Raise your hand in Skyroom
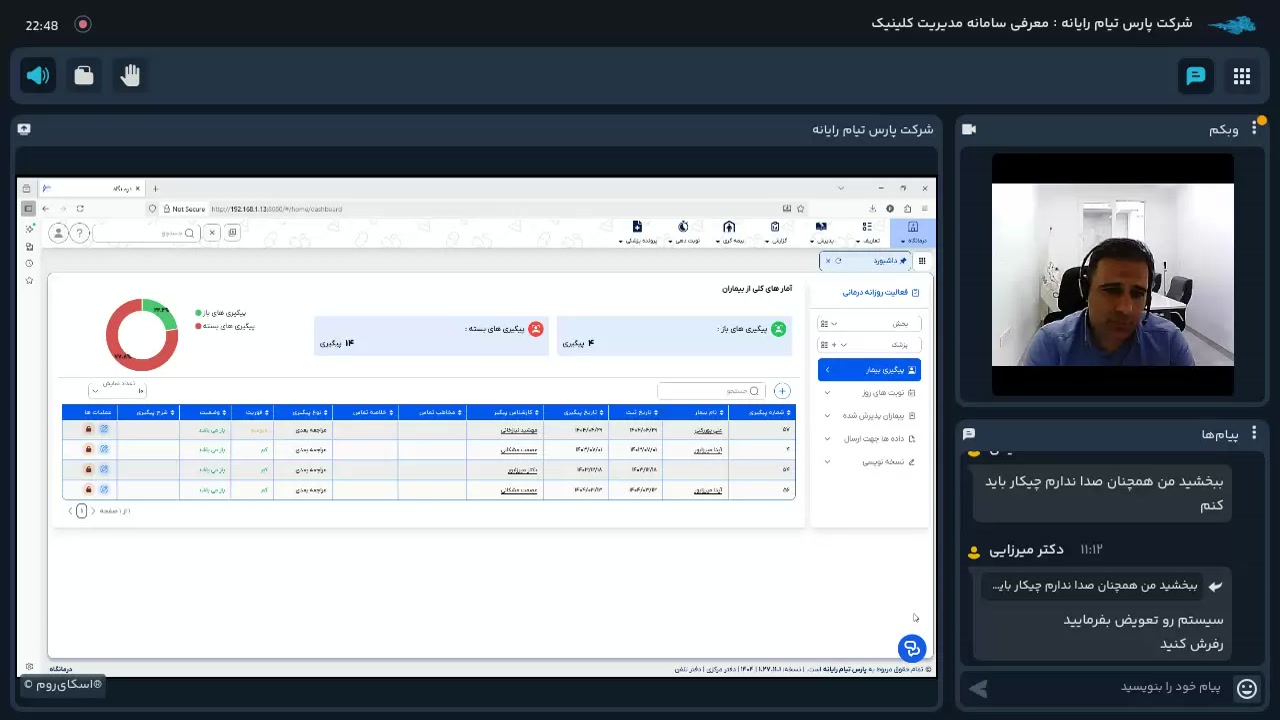Viewport: 1280px width, 720px height. (130, 76)
